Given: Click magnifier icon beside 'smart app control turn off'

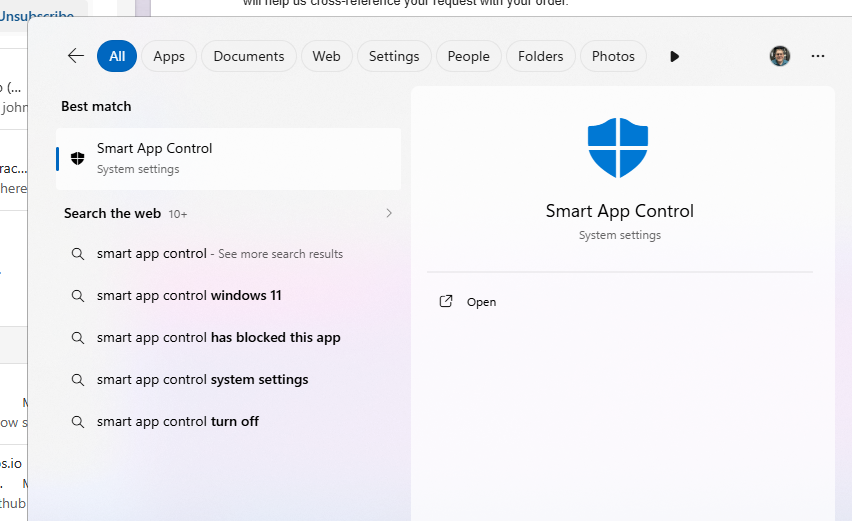Looking at the screenshot, I should point(78,422).
